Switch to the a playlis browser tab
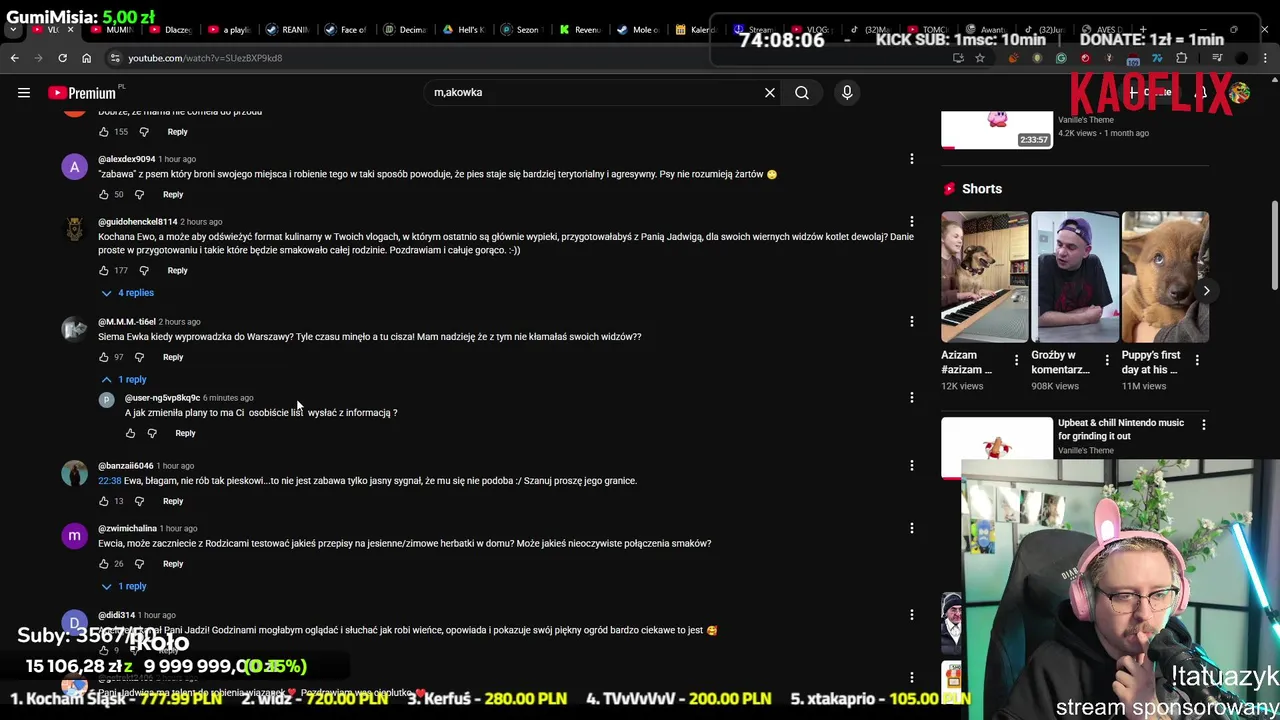 point(228,30)
